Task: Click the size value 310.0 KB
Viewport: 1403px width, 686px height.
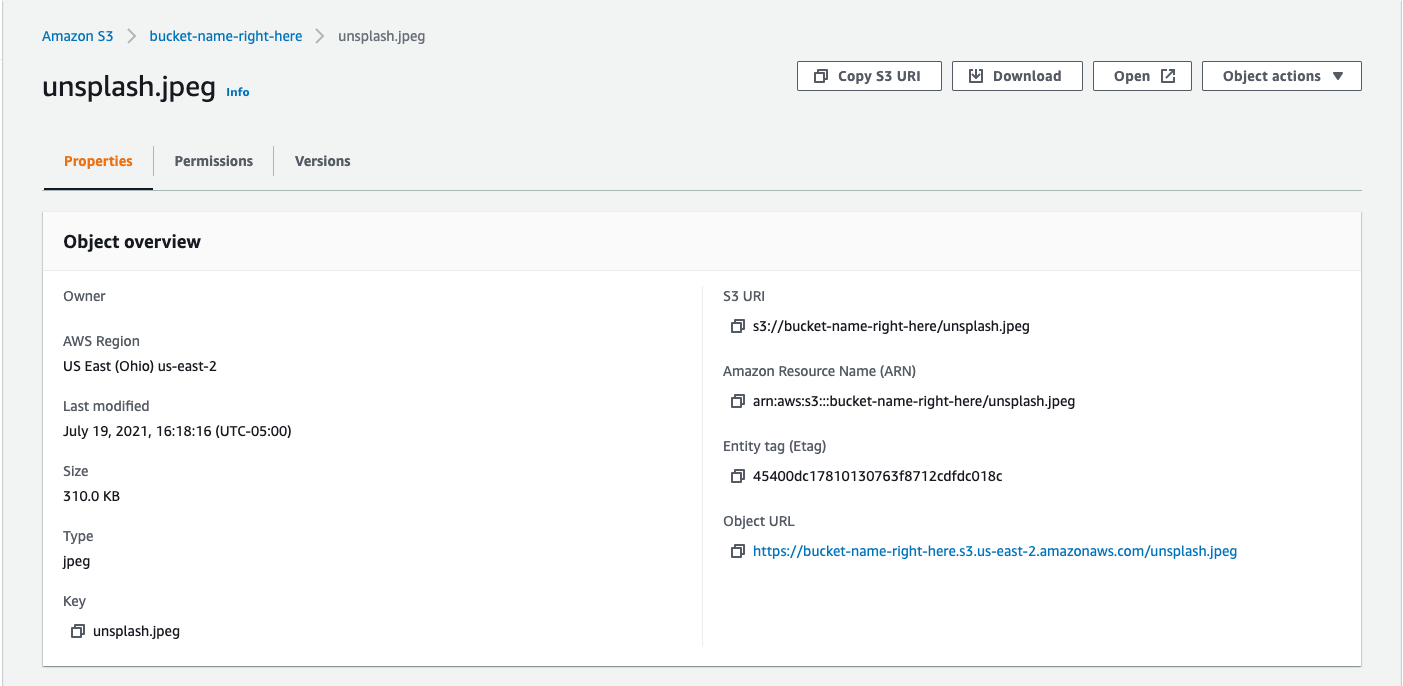Action: point(92,496)
